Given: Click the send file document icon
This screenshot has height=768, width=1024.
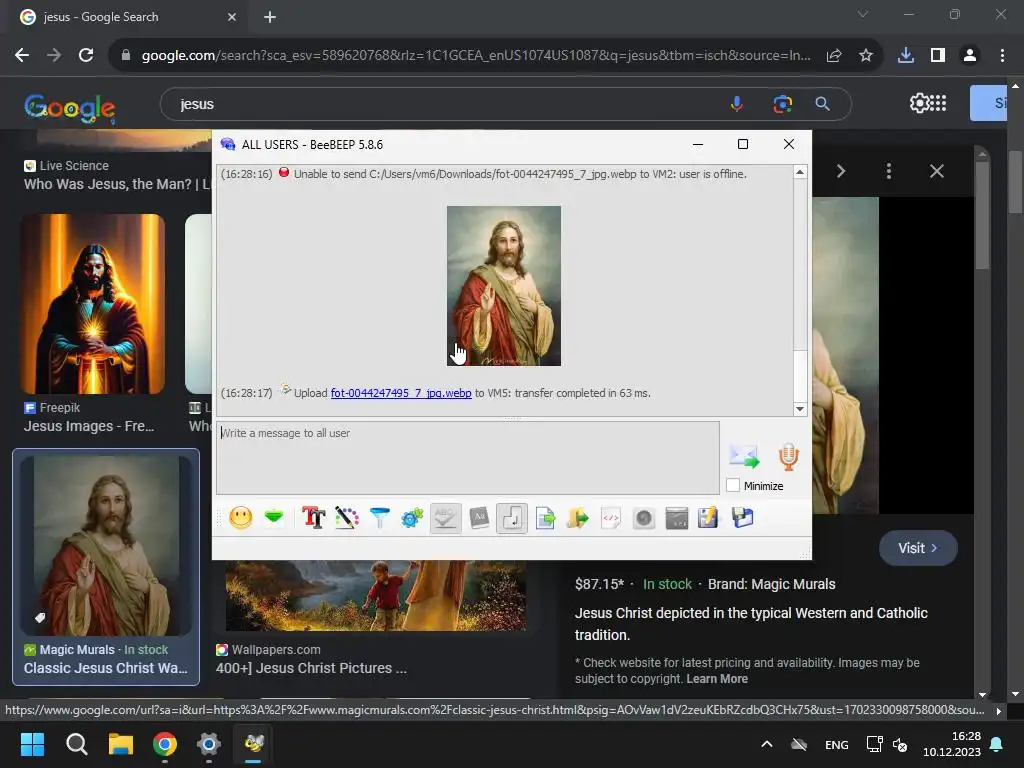Looking at the screenshot, I should pos(545,519).
